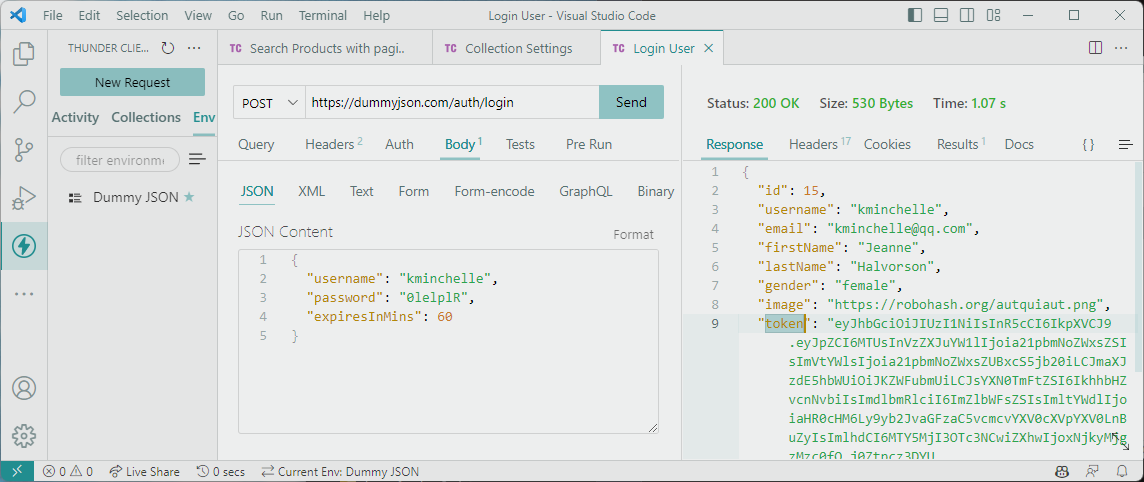Select the Thunder Client lightning icon
The image size is (1144, 482).
tap(23, 246)
